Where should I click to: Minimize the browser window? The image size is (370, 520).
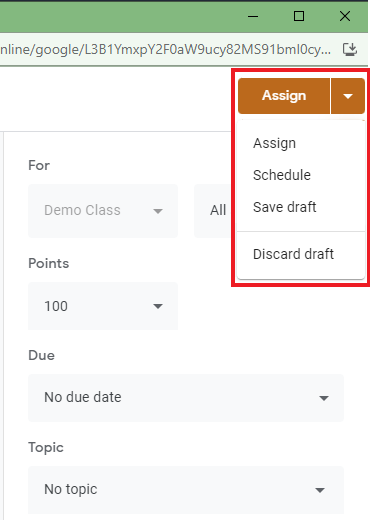click(x=253, y=16)
